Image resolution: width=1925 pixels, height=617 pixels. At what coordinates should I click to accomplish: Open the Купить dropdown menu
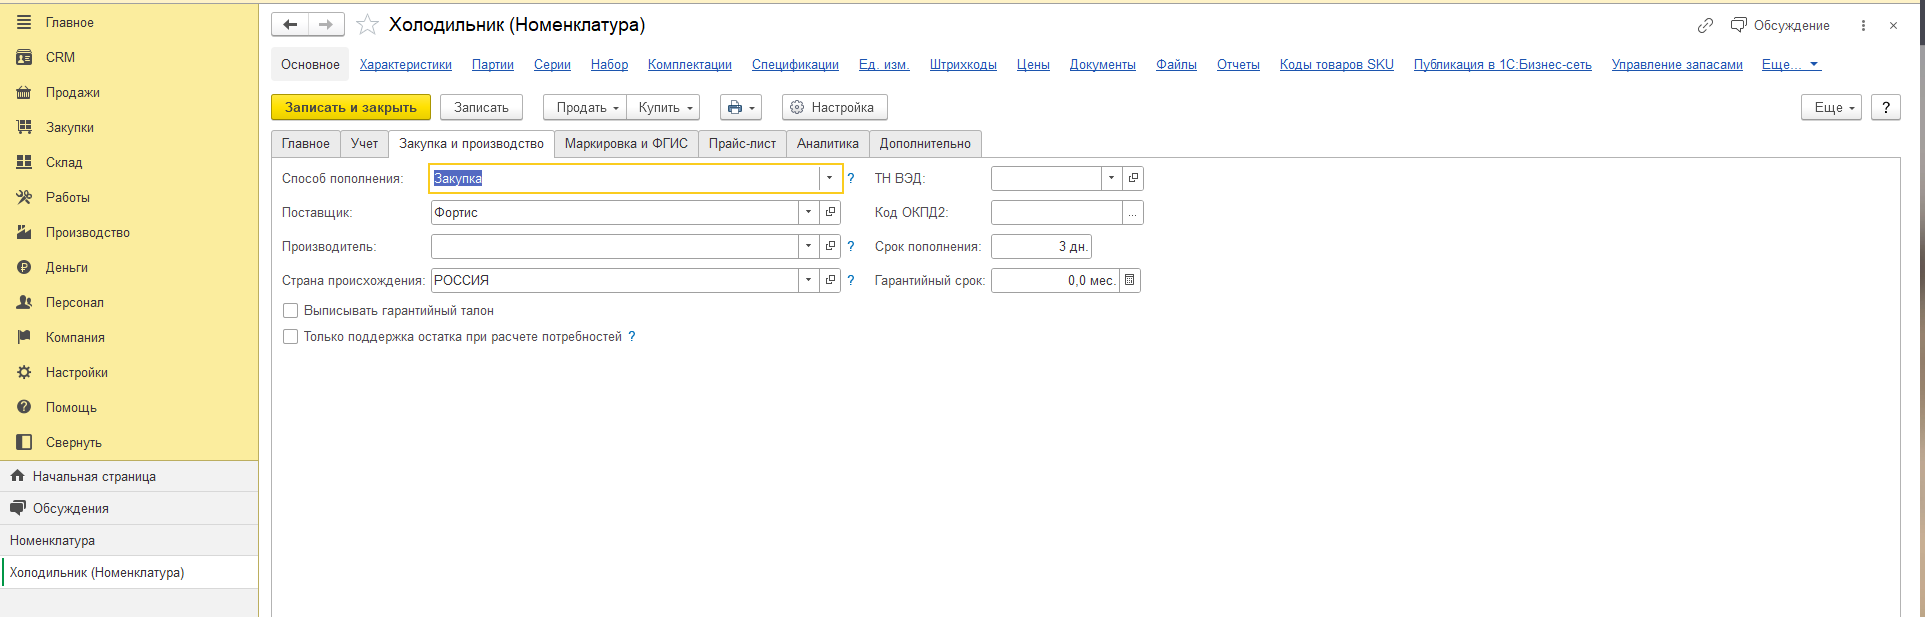pyautogui.click(x=663, y=107)
